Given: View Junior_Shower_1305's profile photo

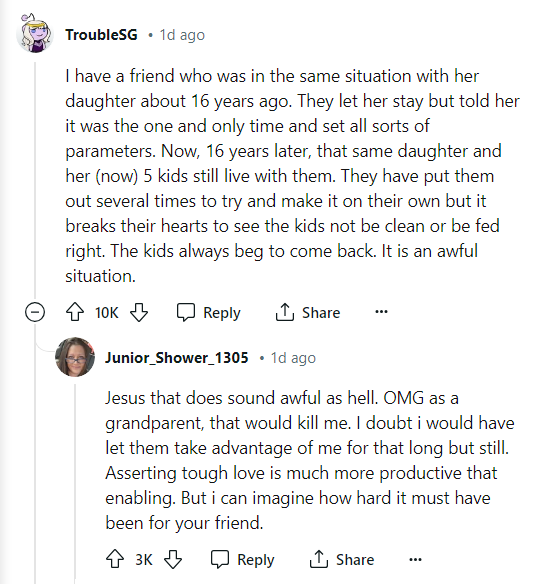Looking at the screenshot, I should pyautogui.click(x=75, y=357).
